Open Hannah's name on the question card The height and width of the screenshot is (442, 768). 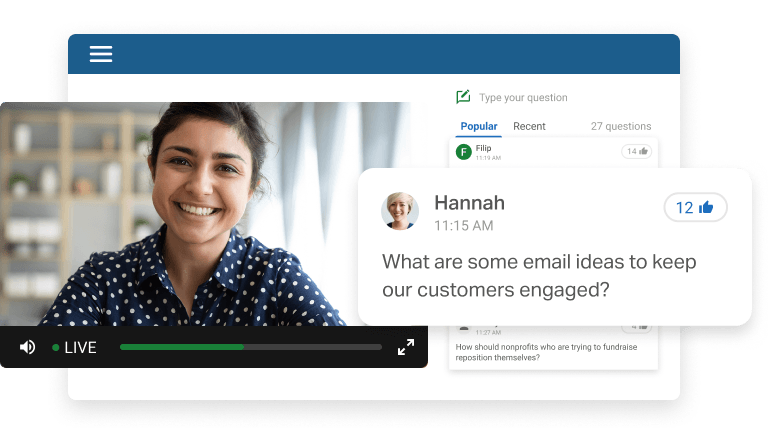[469, 203]
